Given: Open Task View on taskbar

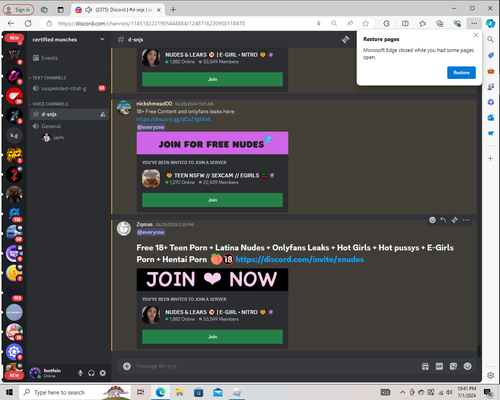Looking at the screenshot, I should tap(141, 392).
